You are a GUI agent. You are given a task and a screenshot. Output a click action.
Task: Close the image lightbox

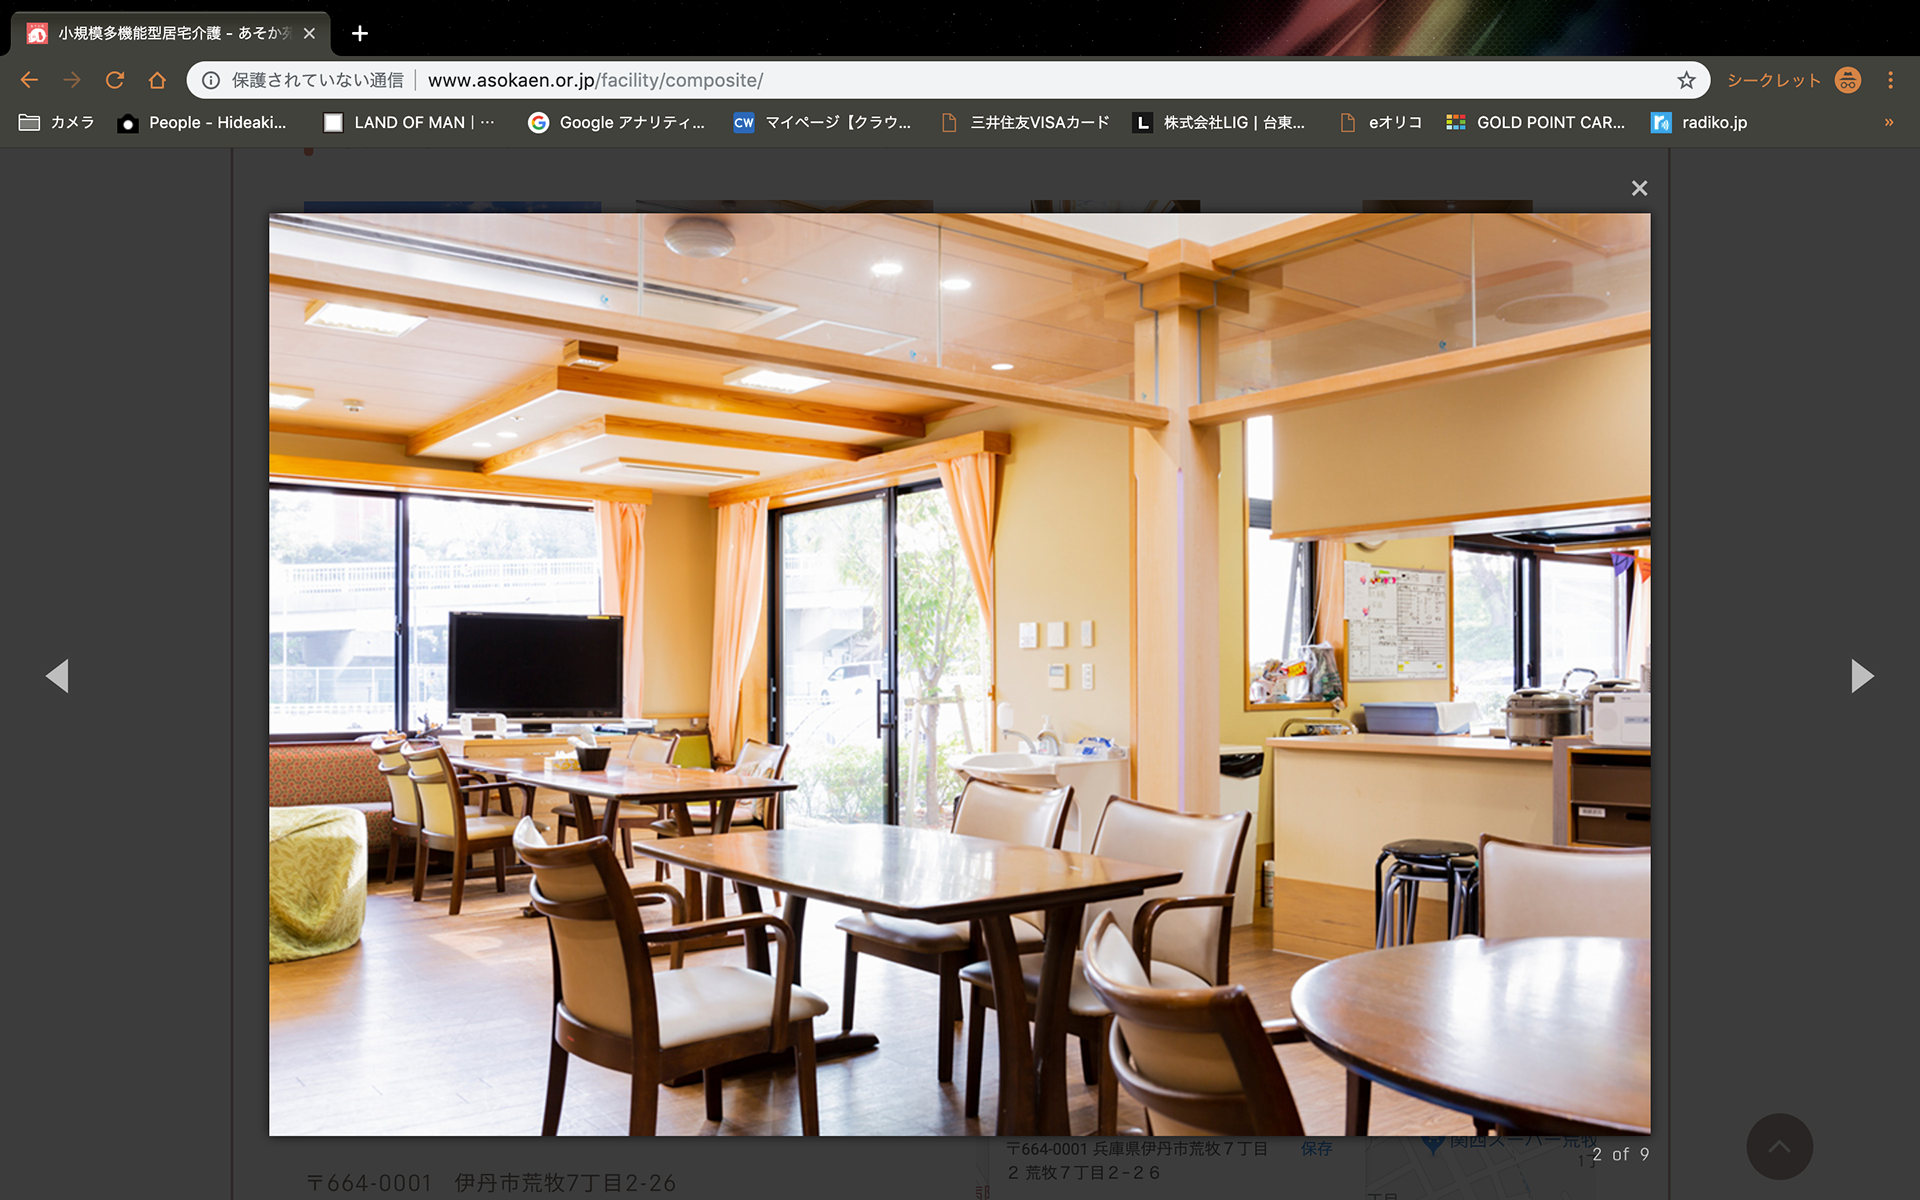(1639, 188)
